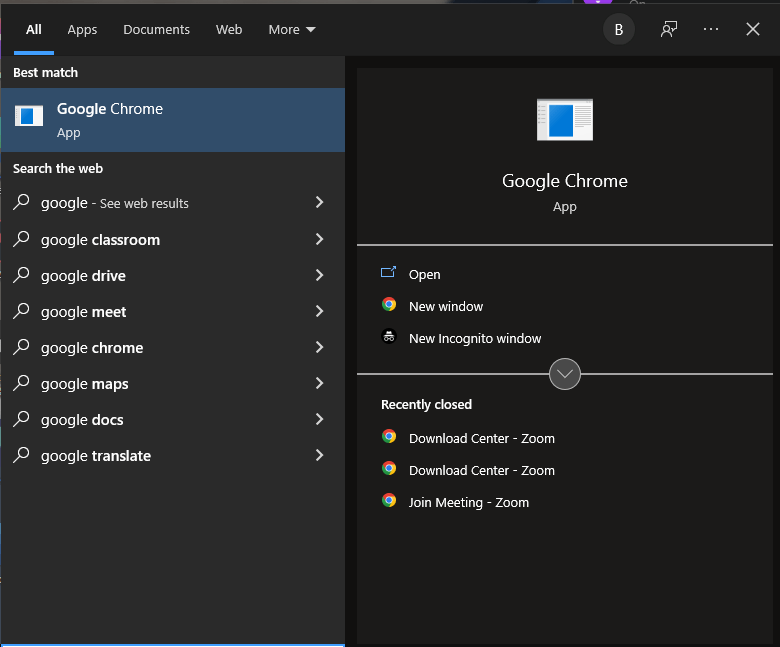The image size is (780, 647).
Task: Click the Google Chrome icon in Best match
Action: [x=29, y=116]
